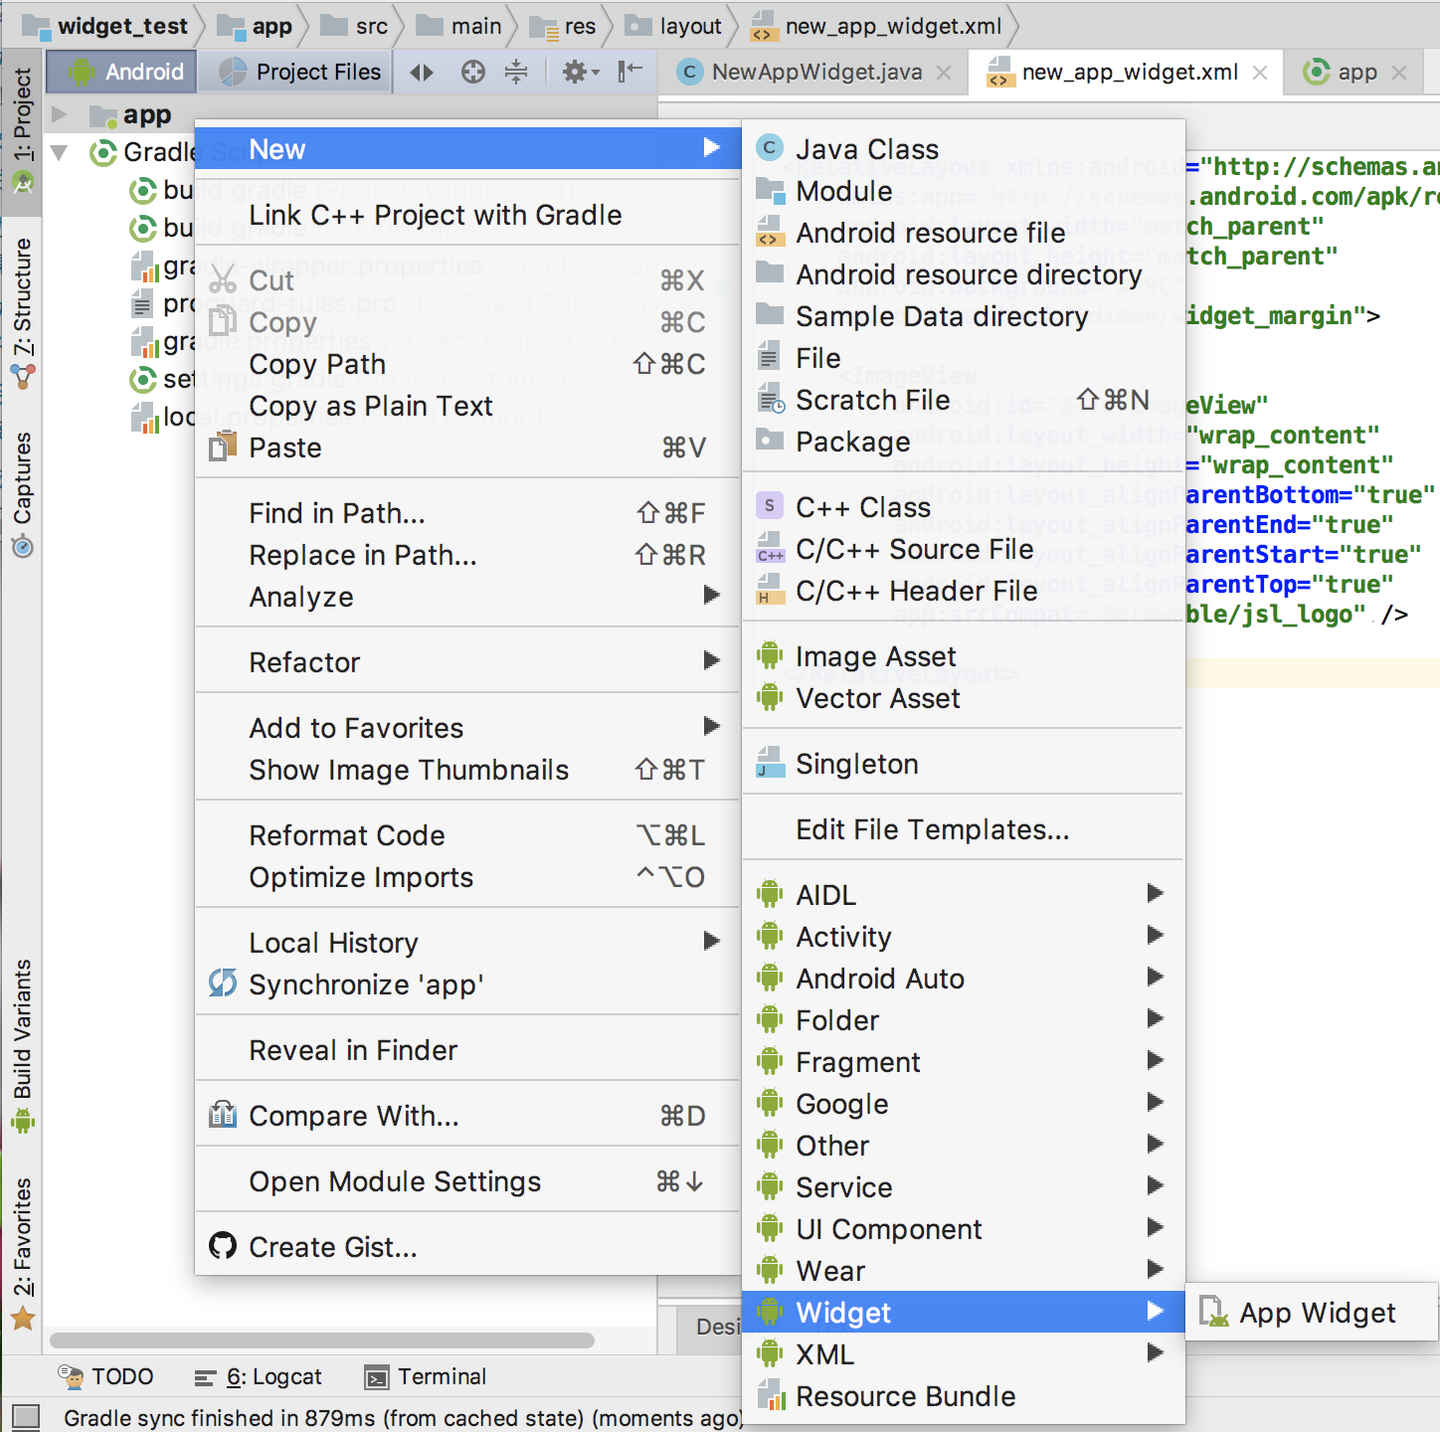Screen dimensions: 1440x1432
Task: Toggle the Captures side panel
Action: pos(22,494)
